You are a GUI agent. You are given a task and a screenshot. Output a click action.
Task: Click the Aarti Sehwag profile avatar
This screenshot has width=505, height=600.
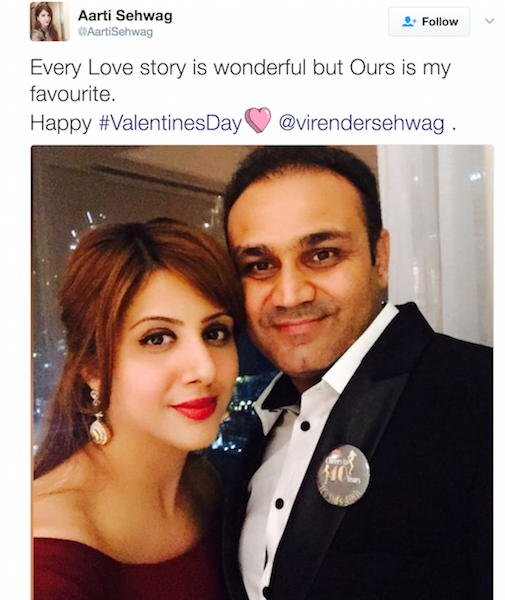coord(49,21)
